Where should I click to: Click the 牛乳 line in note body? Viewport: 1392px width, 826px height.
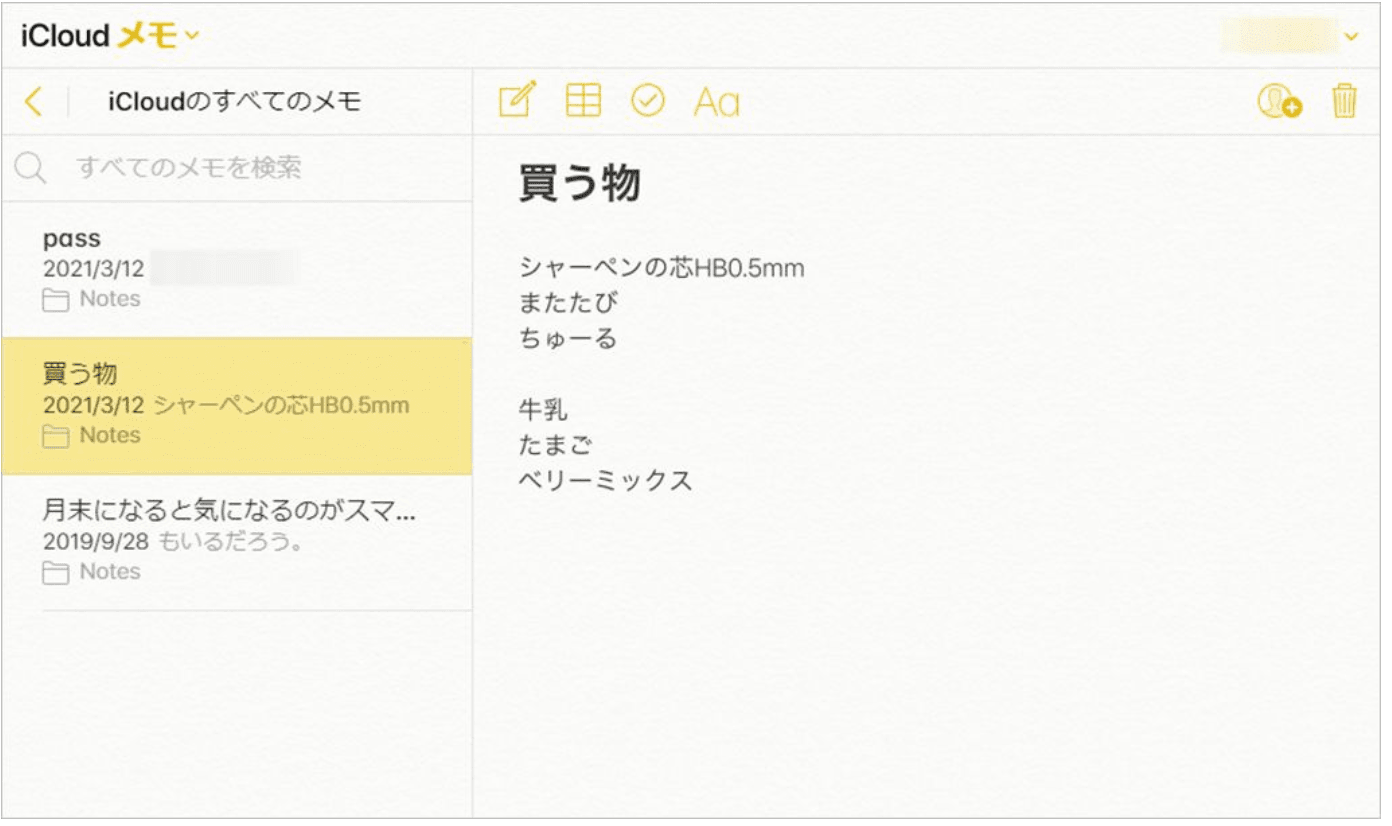point(543,409)
